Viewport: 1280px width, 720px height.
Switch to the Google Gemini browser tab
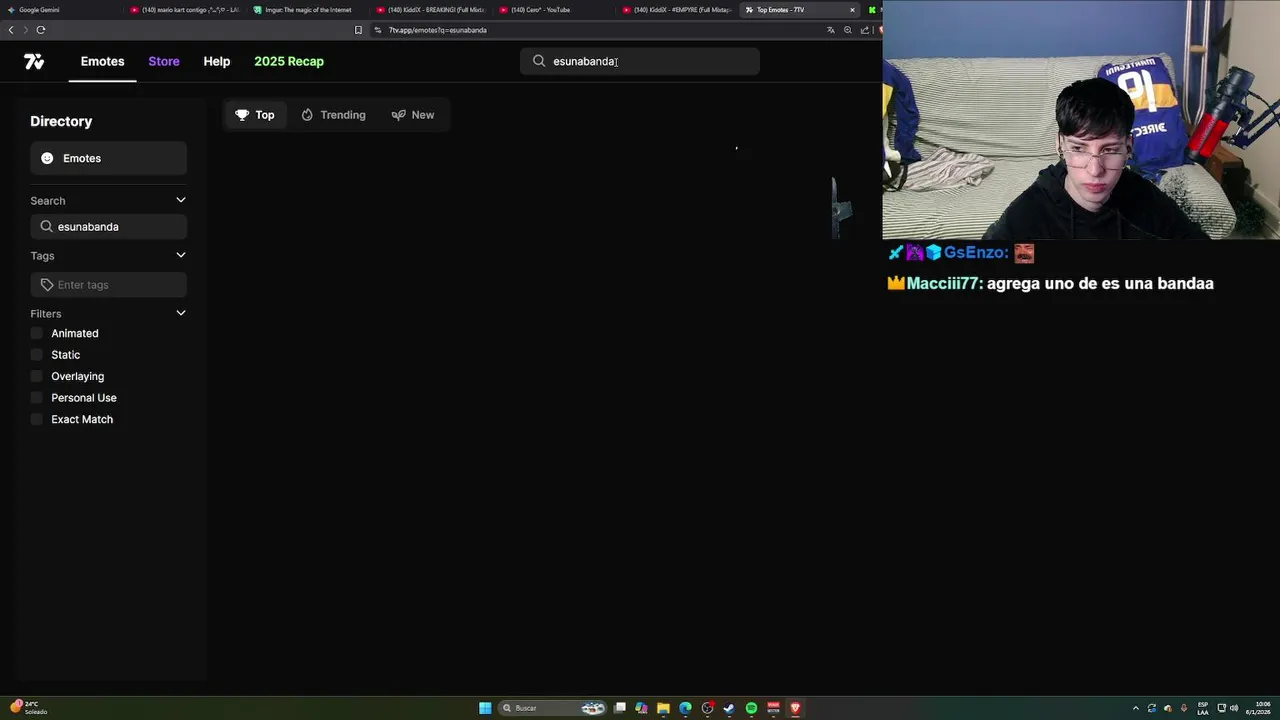60,10
